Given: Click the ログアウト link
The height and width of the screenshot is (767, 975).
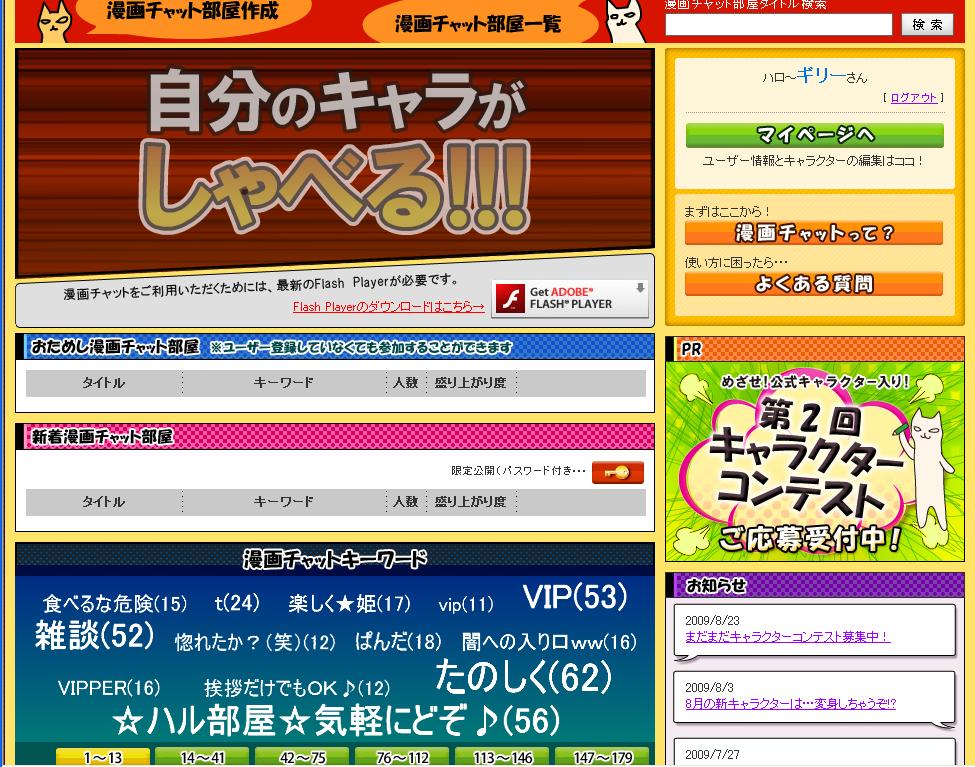Looking at the screenshot, I should tap(913, 98).
